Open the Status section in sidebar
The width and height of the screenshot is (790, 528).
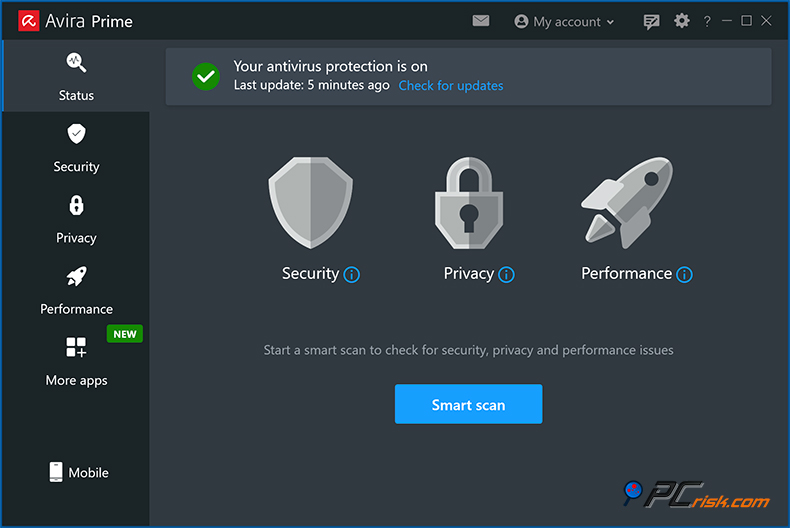76,76
